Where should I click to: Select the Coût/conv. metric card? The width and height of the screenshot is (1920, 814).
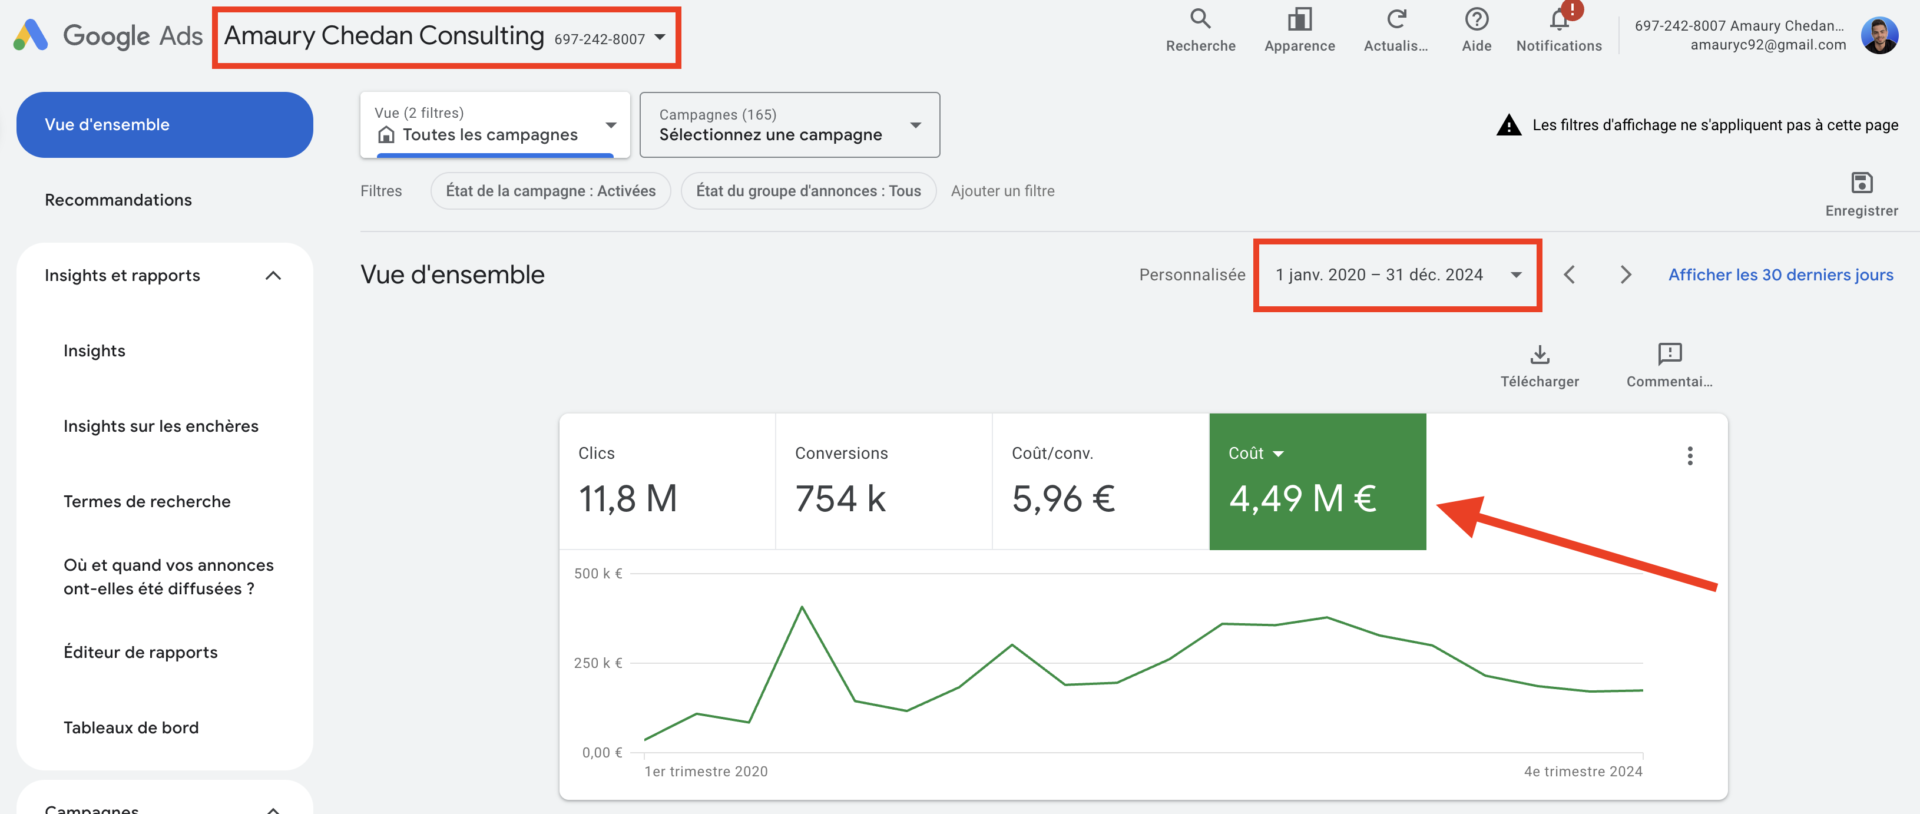pos(1101,482)
